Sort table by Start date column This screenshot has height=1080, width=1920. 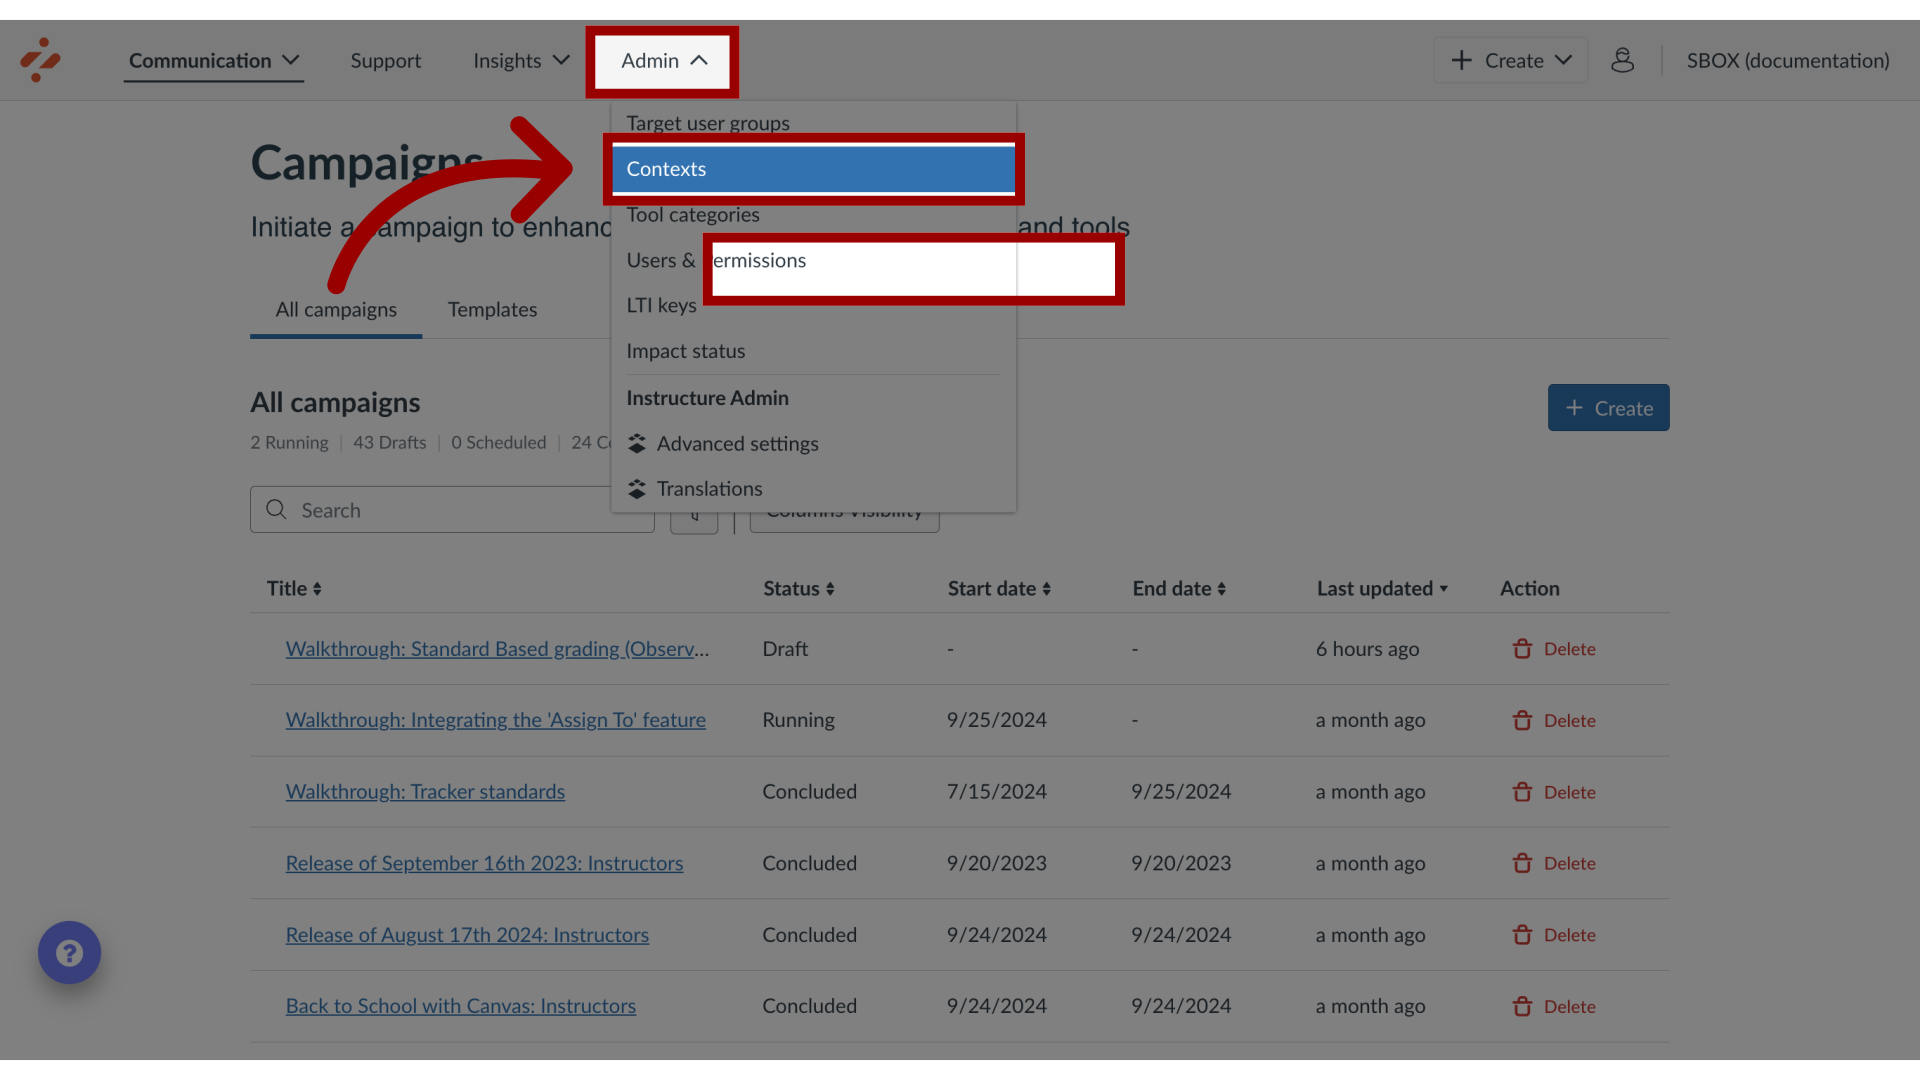point(999,588)
